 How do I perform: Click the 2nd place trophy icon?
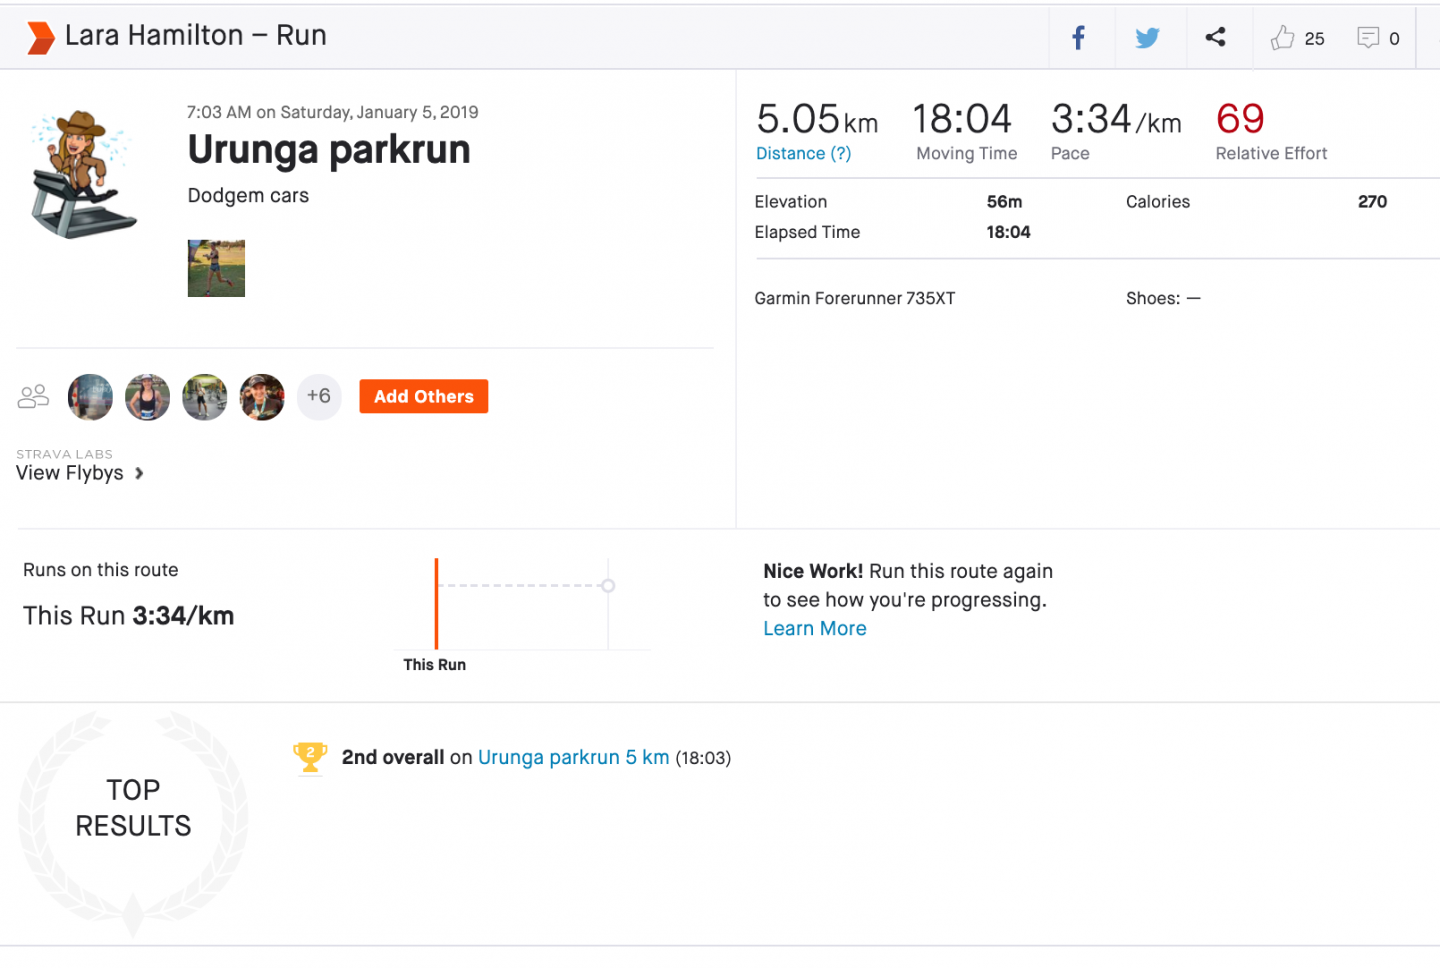(x=310, y=758)
